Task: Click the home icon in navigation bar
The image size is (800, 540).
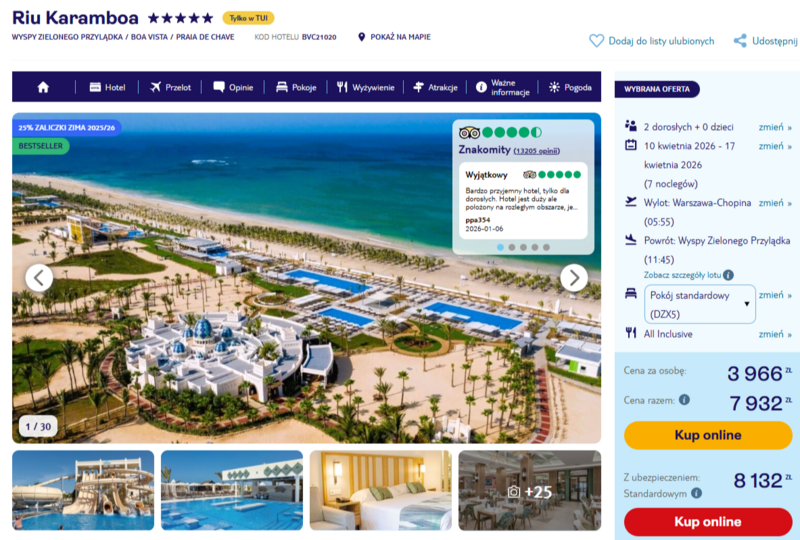Action: [x=43, y=87]
